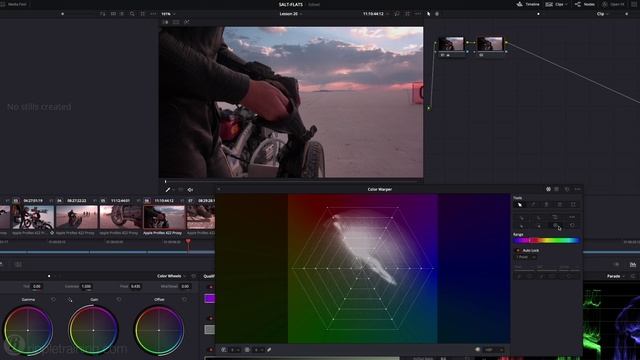Toggle the highlight wand icon above the viewer
Viewport: 640px width, 360px height.
187,22
